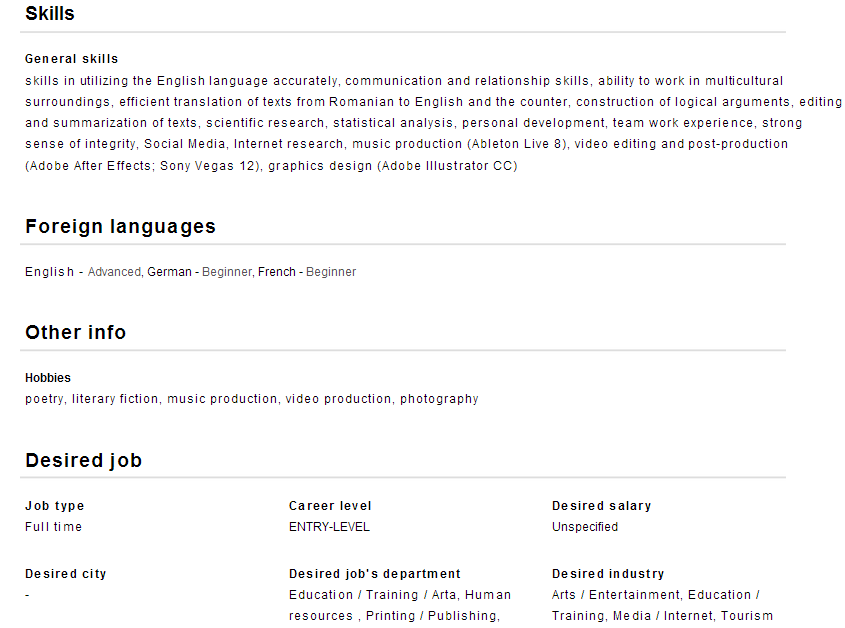Click the Desired city label
Screen dimensions: 845x628
point(66,574)
